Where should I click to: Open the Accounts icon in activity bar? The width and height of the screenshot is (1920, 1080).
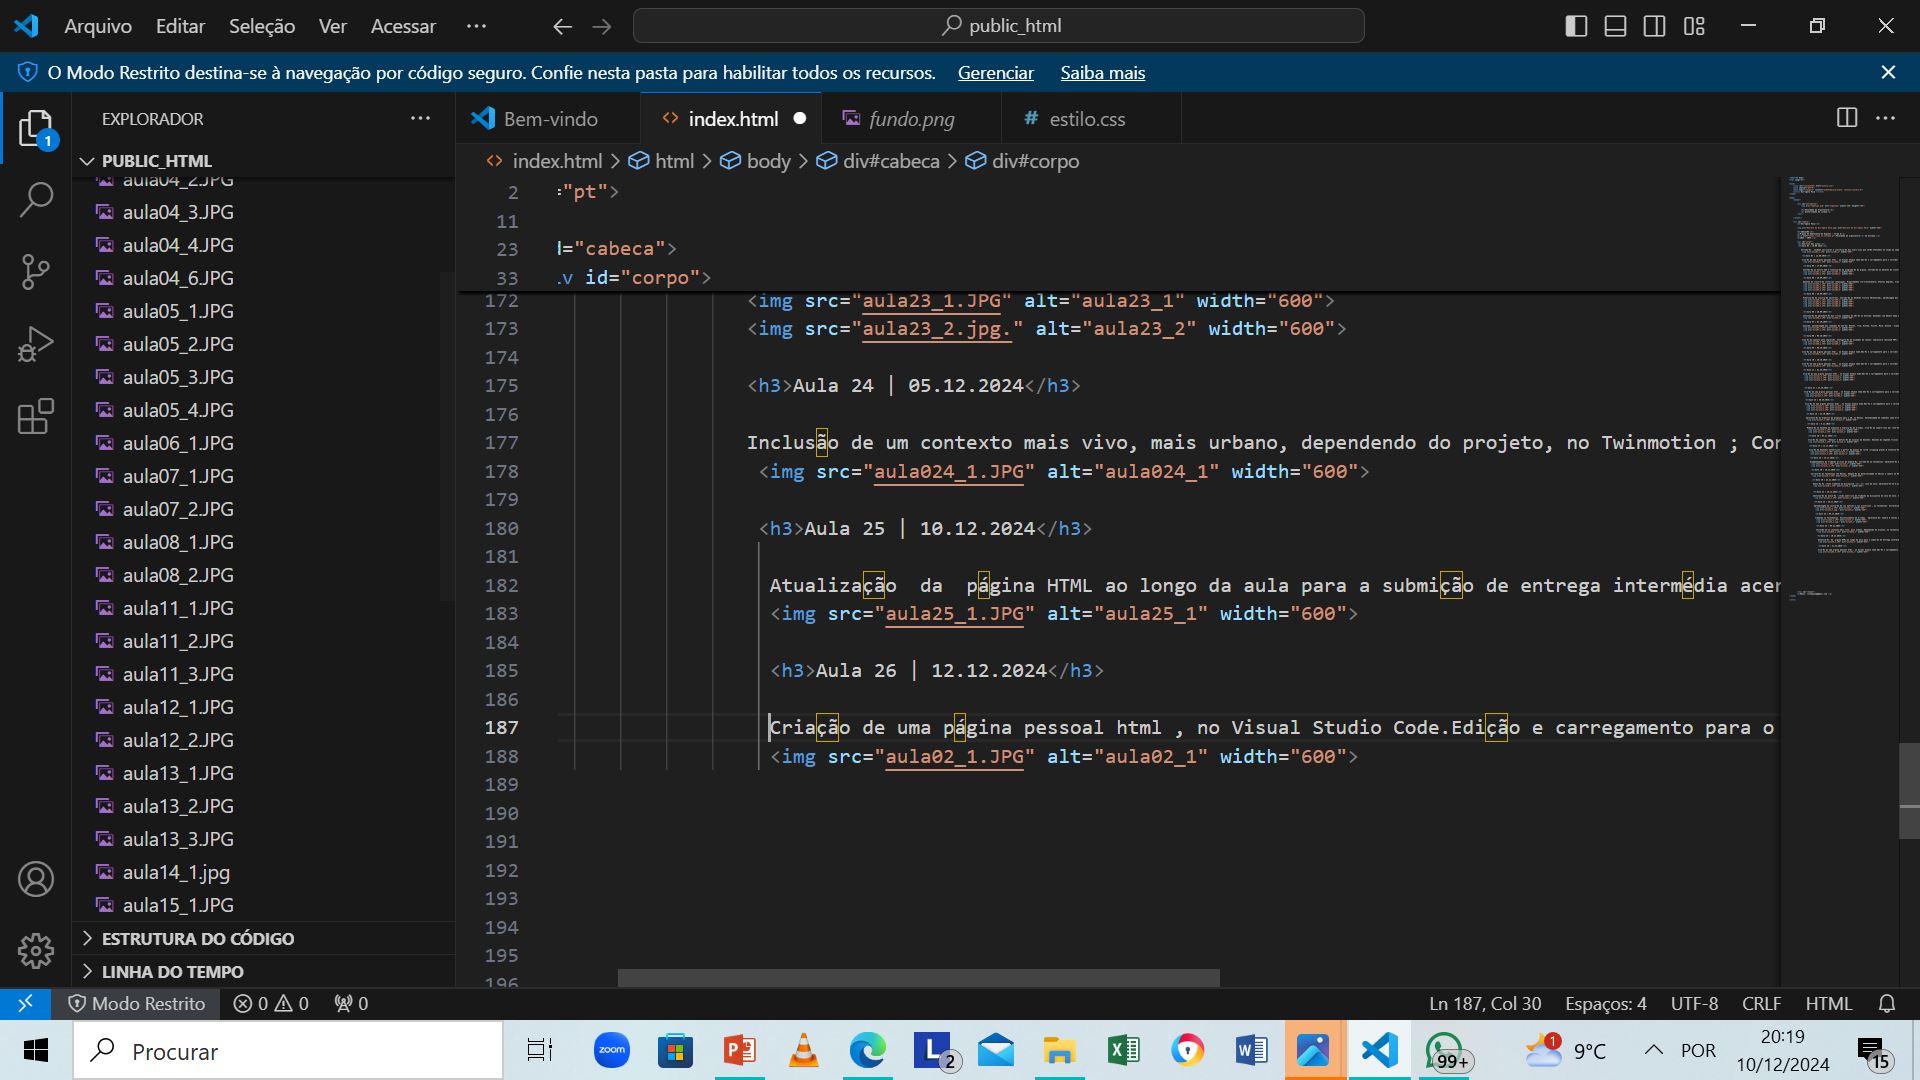click(x=36, y=879)
